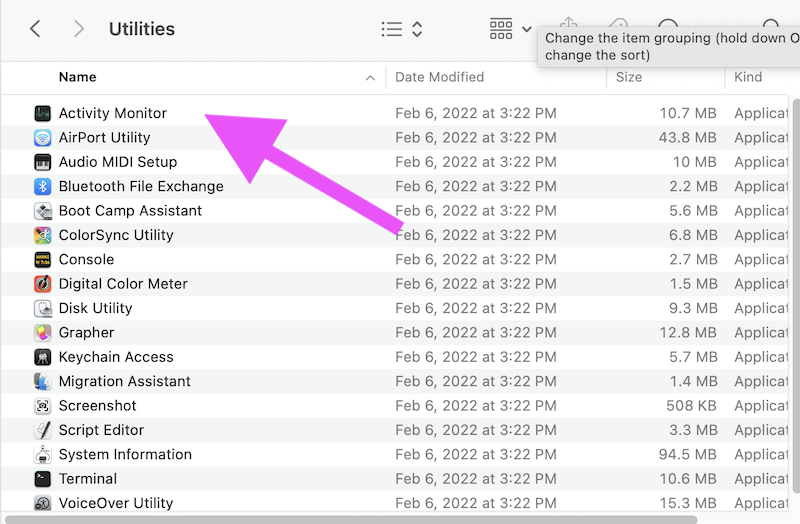
Task: Open the item grouping grid icon
Action: pos(501,29)
